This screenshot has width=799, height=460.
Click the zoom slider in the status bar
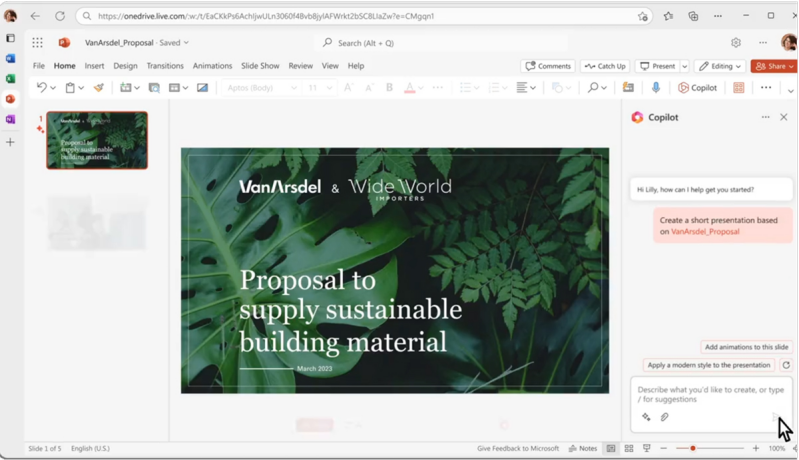(x=693, y=449)
